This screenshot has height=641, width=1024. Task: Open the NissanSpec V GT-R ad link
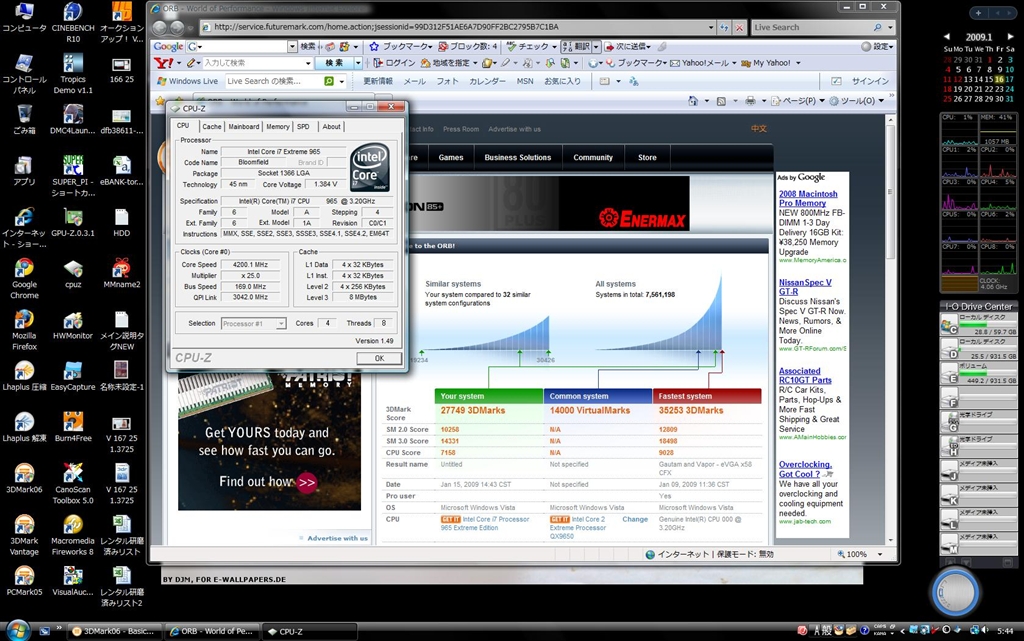pos(805,287)
